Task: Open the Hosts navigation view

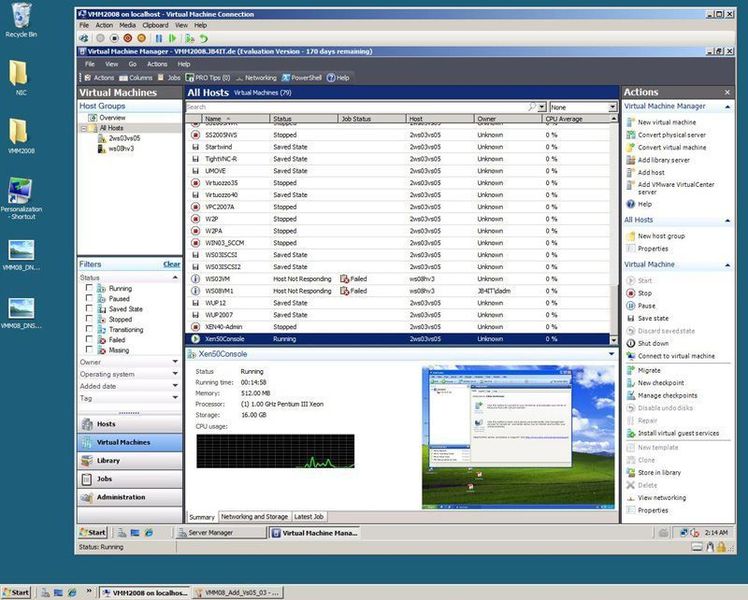Action: [129, 424]
